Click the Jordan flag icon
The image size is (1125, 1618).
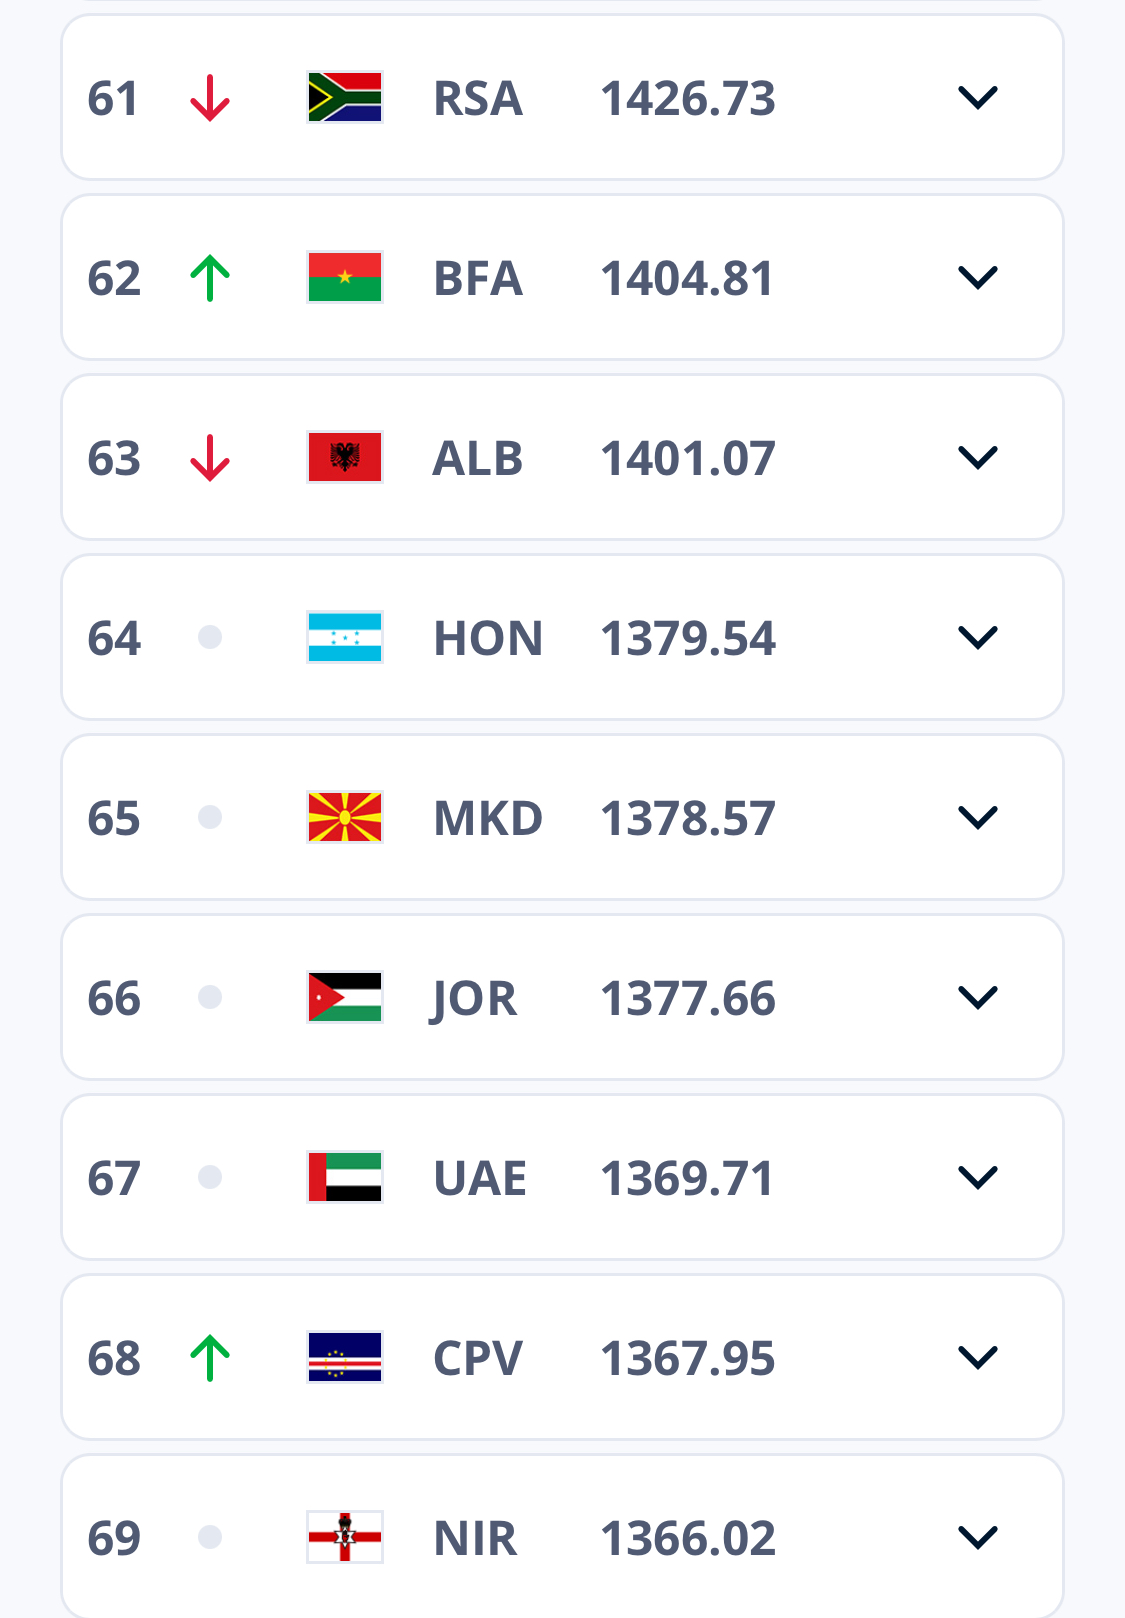(345, 997)
